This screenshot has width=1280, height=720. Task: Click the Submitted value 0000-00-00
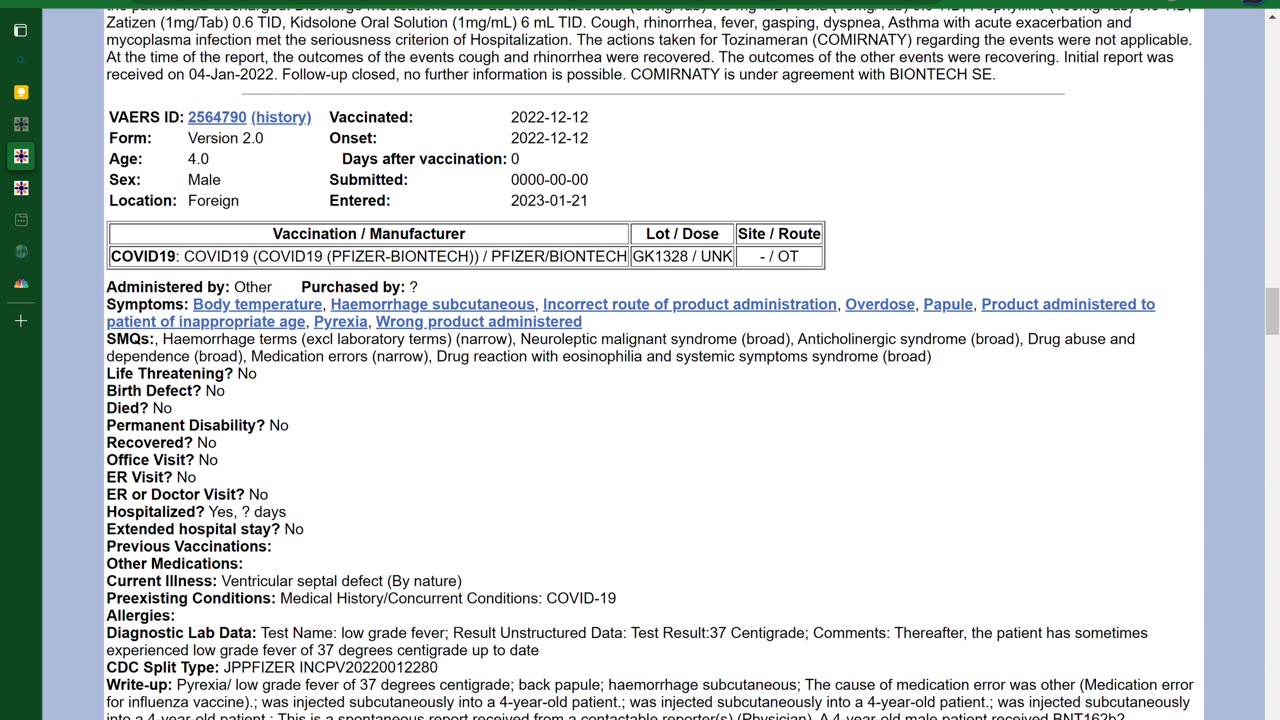(549, 179)
